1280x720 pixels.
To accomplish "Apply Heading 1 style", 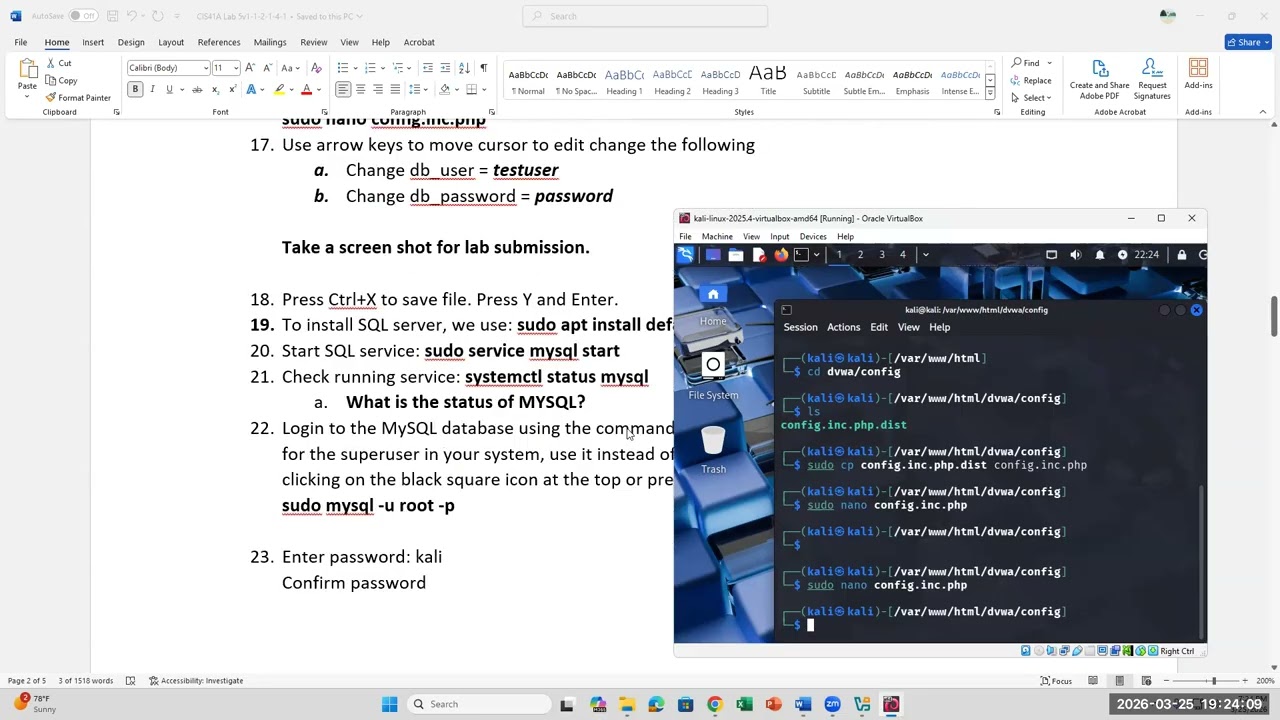I will pyautogui.click(x=624, y=81).
